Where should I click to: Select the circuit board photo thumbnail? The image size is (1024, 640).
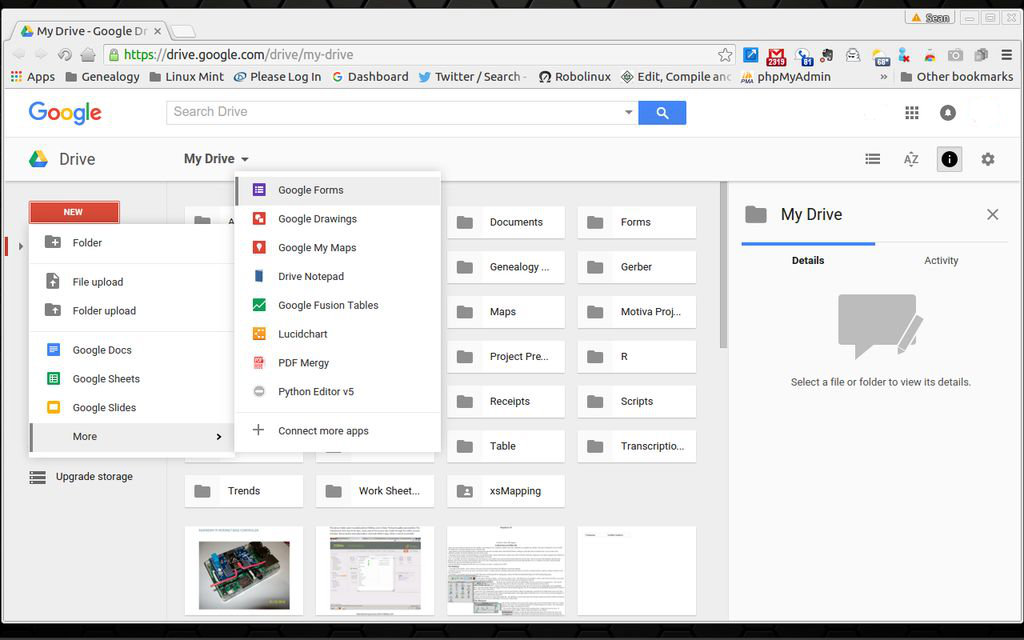pos(244,571)
